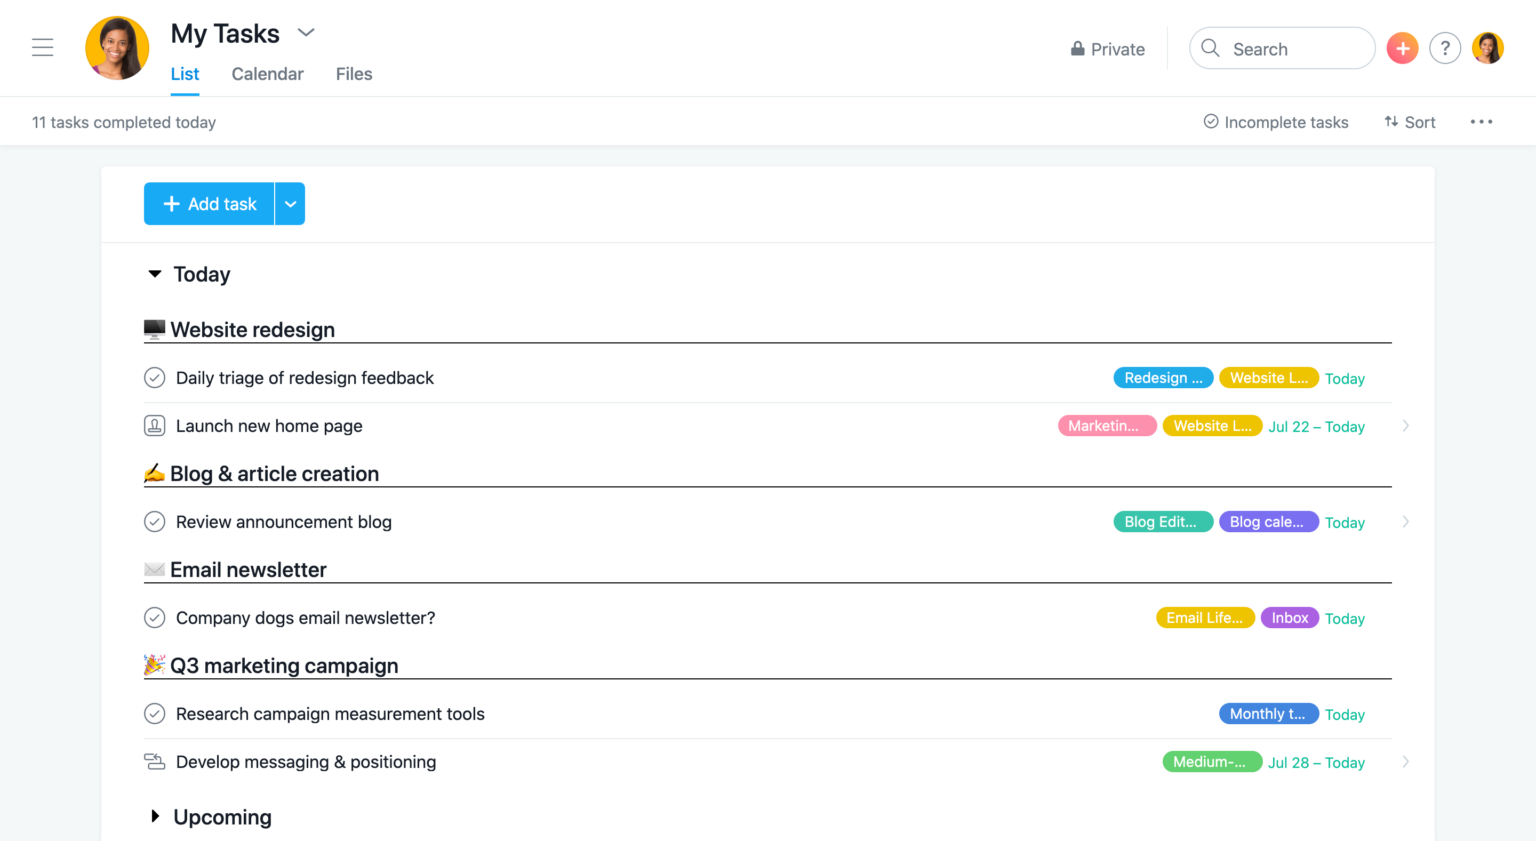1536x841 pixels.
Task: Mark Company dogs email newsletter complete
Action: [x=154, y=617]
